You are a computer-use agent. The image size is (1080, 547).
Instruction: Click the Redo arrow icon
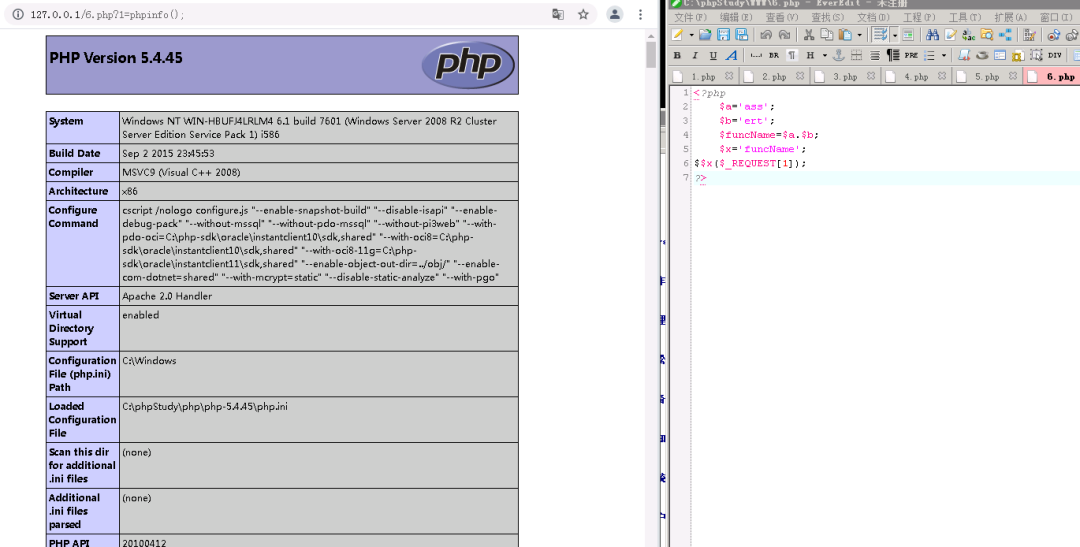click(785, 34)
